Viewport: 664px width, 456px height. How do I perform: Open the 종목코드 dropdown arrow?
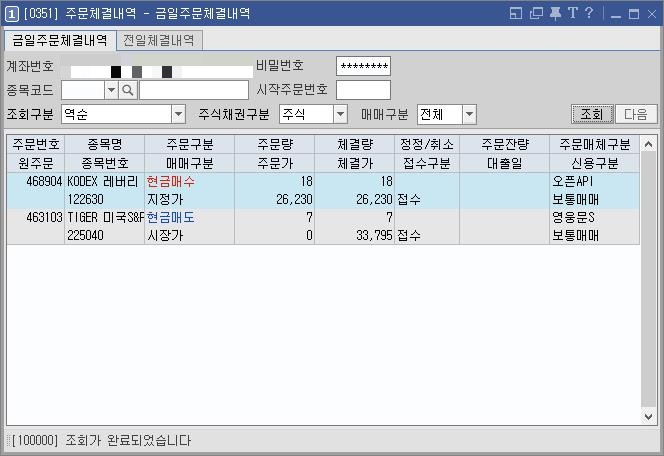pyautogui.click(x=111, y=90)
